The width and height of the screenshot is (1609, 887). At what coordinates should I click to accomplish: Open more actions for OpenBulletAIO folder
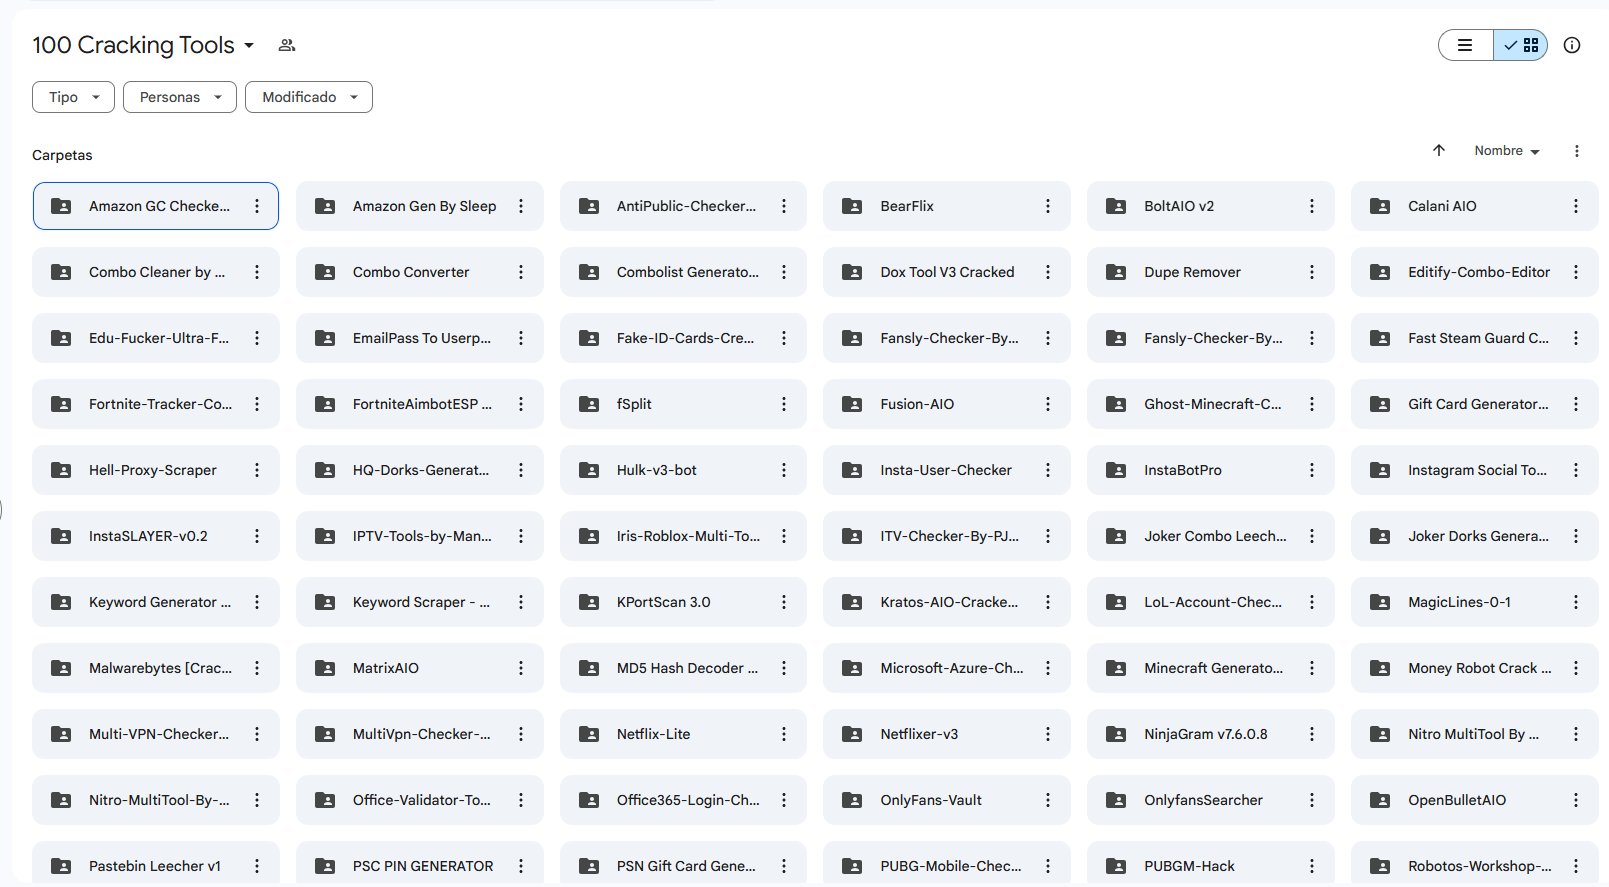pos(1576,800)
